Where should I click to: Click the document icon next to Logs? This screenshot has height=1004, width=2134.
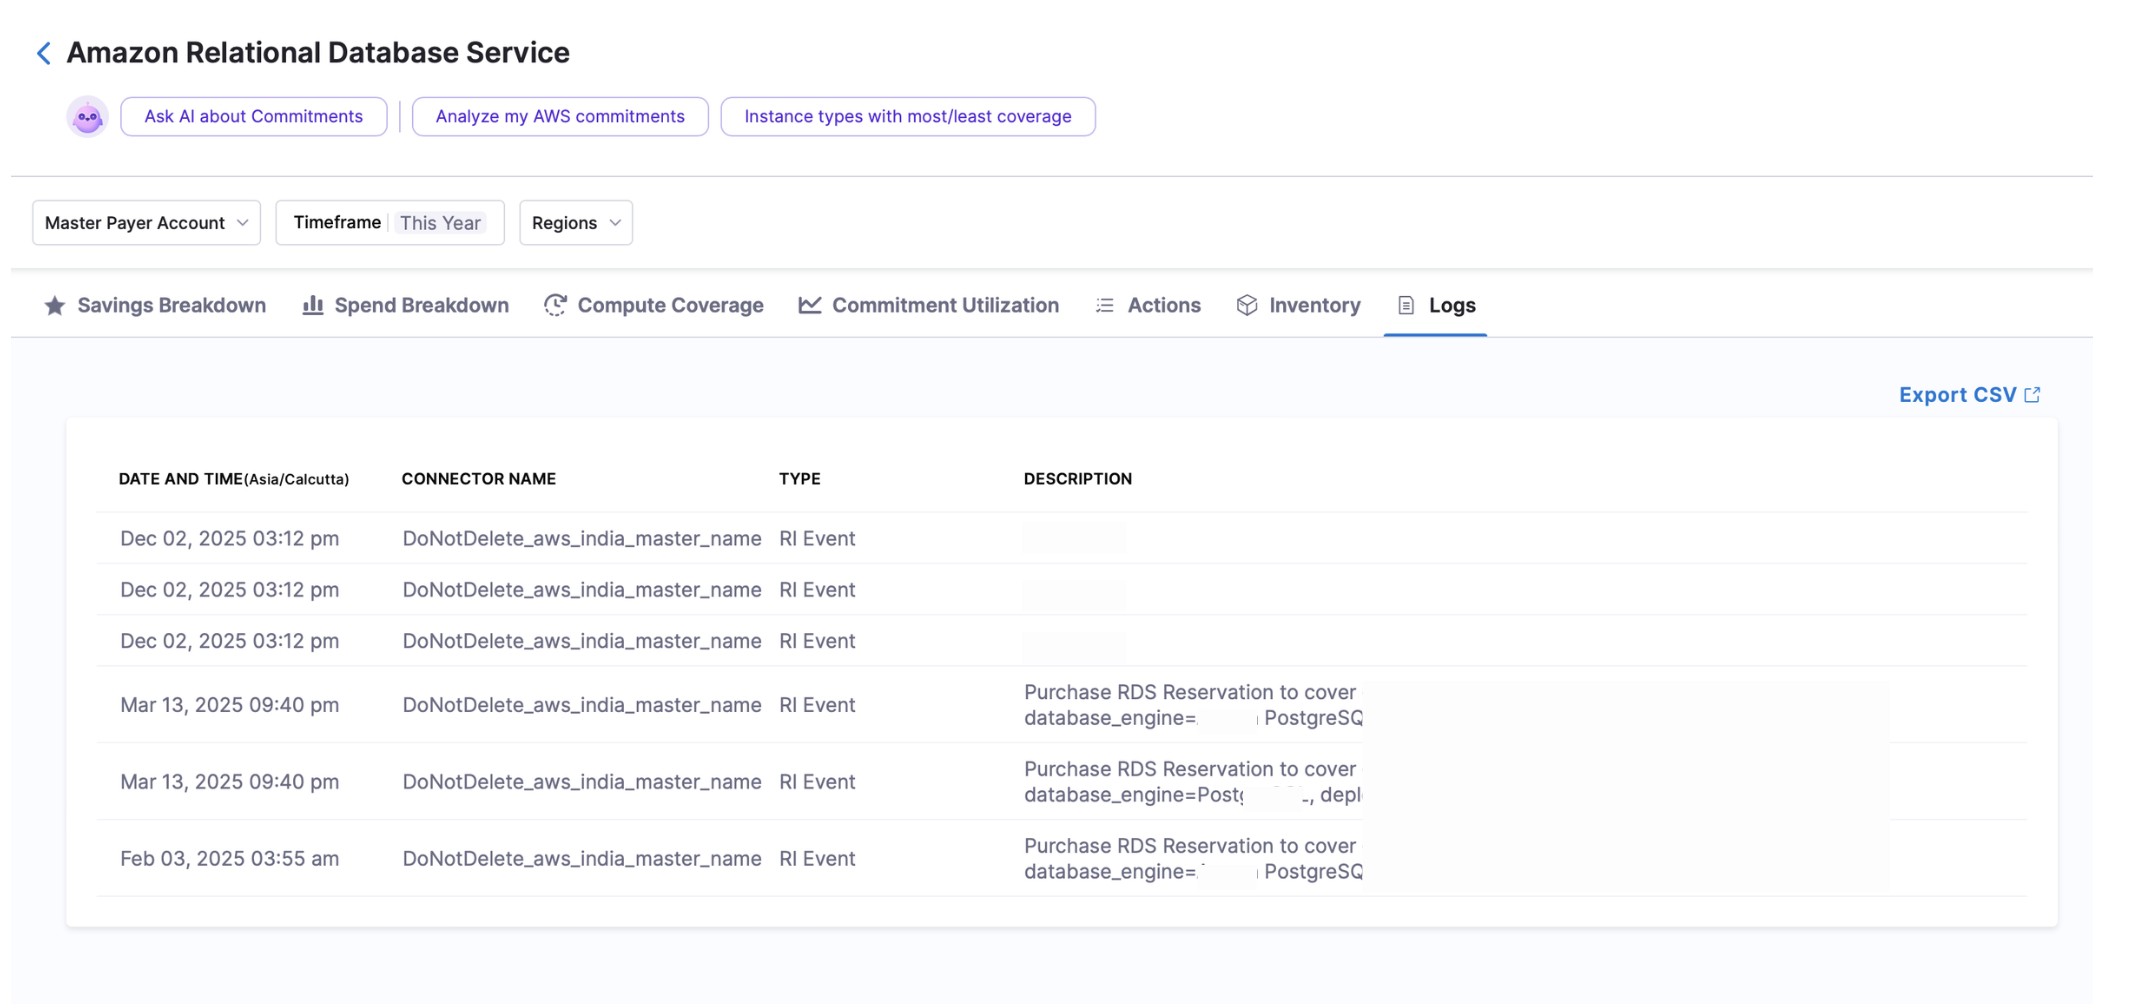pos(1406,306)
